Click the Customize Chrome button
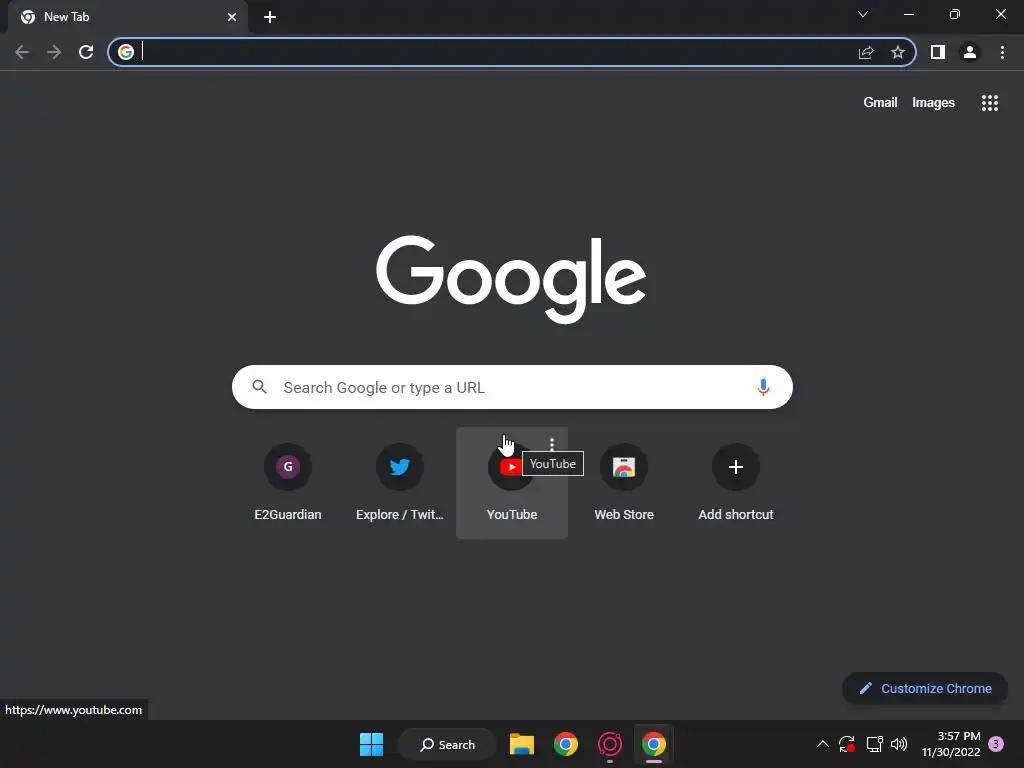 tap(925, 688)
